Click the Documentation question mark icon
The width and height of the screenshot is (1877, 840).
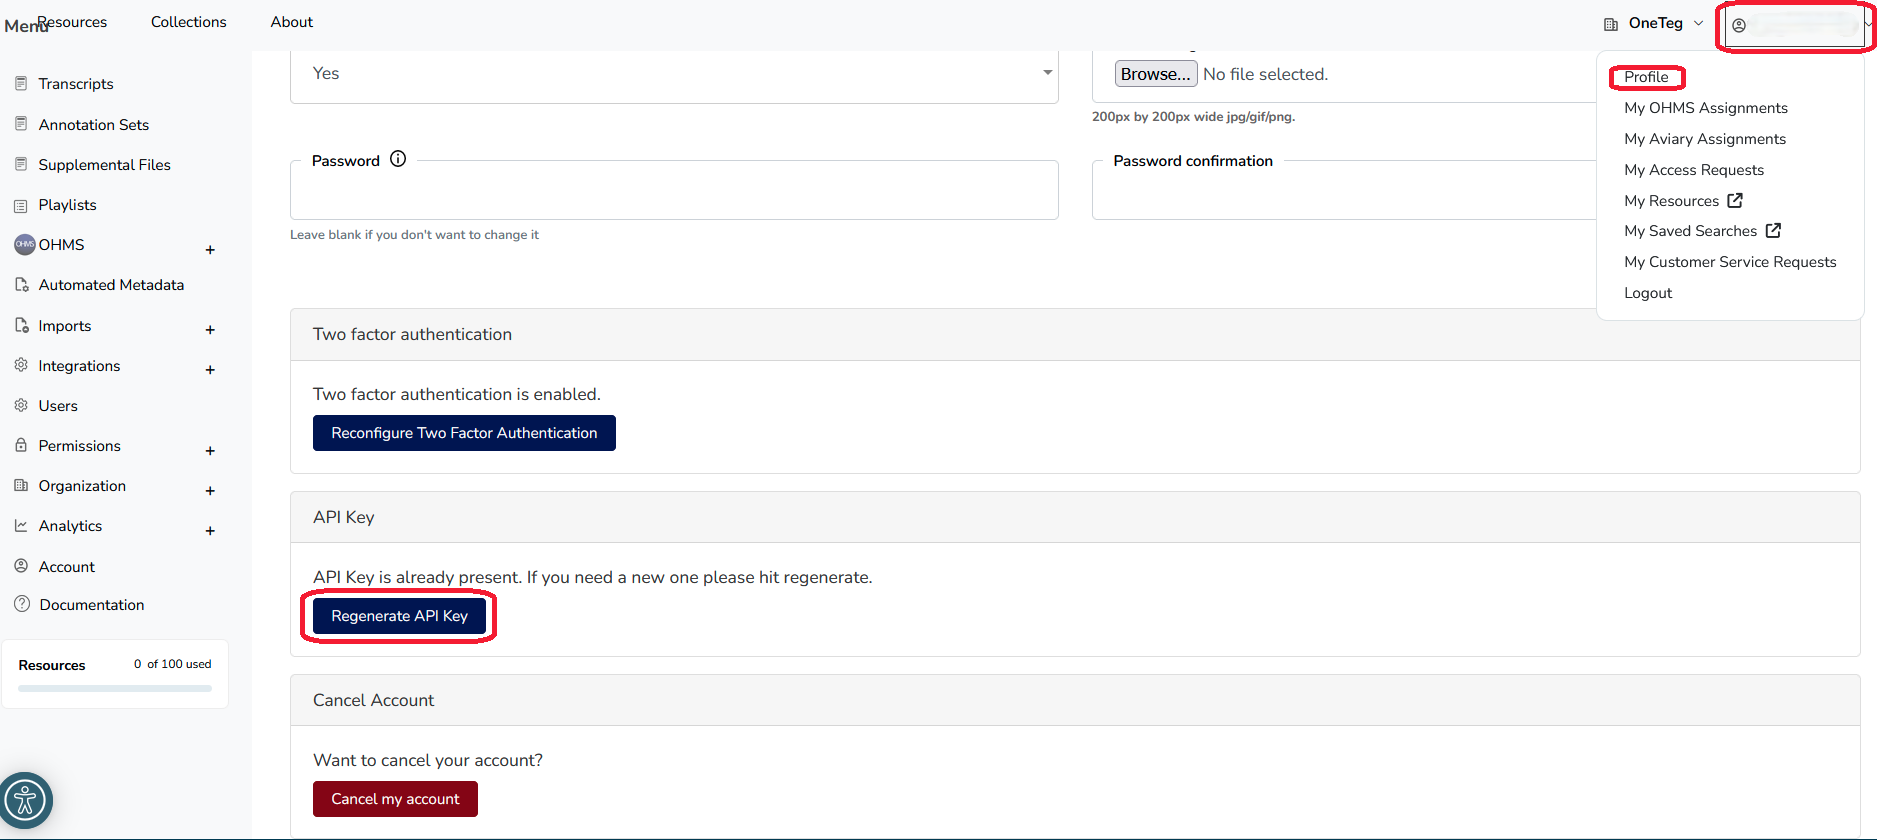click(22, 604)
